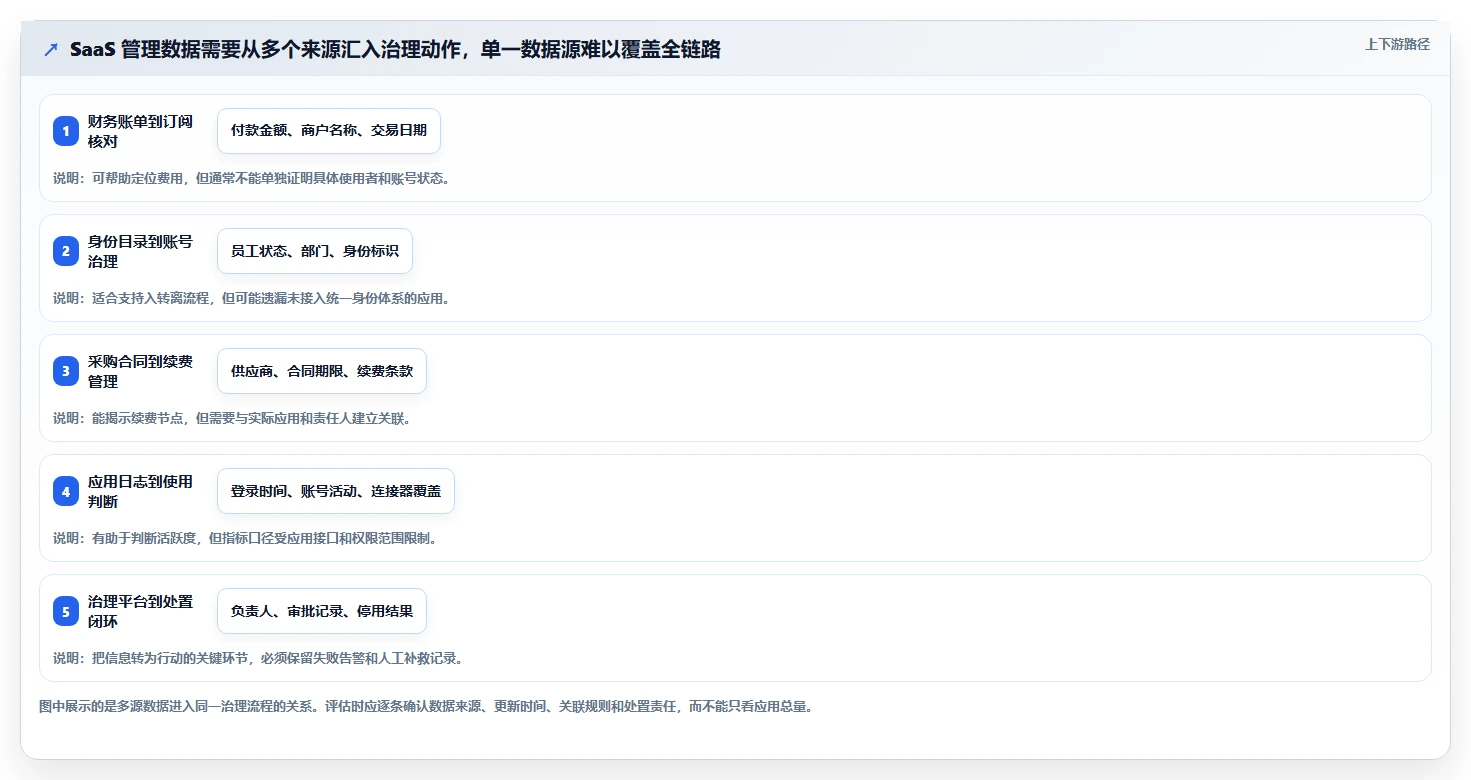The width and height of the screenshot is (1471, 780).
Task: Click the footer paragraph starting 图中展示的是
Action: 426,706
